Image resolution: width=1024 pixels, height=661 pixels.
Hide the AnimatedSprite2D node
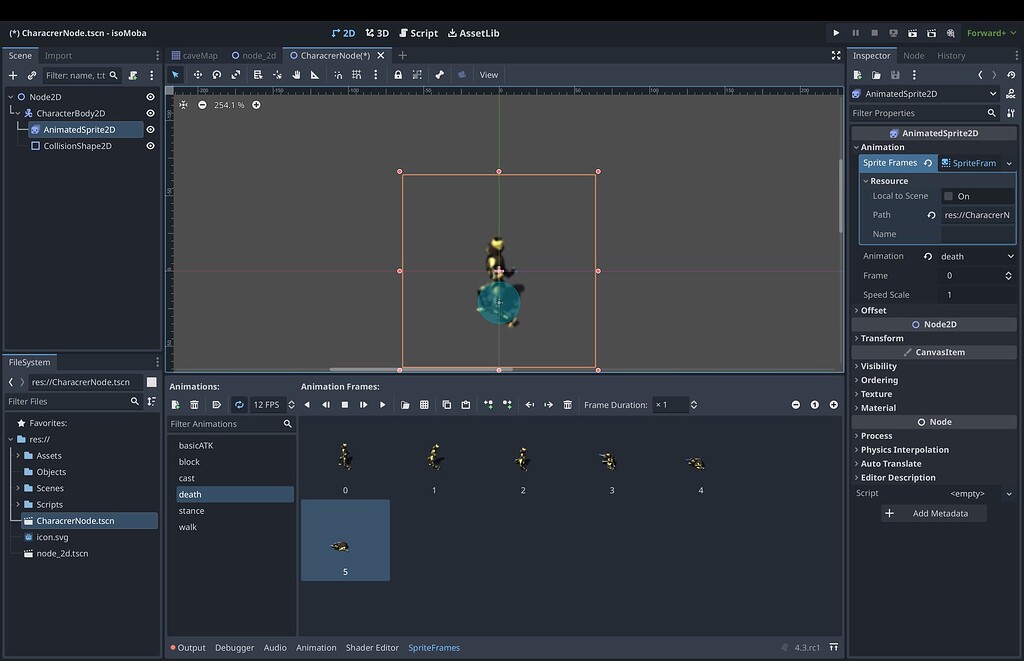151,129
